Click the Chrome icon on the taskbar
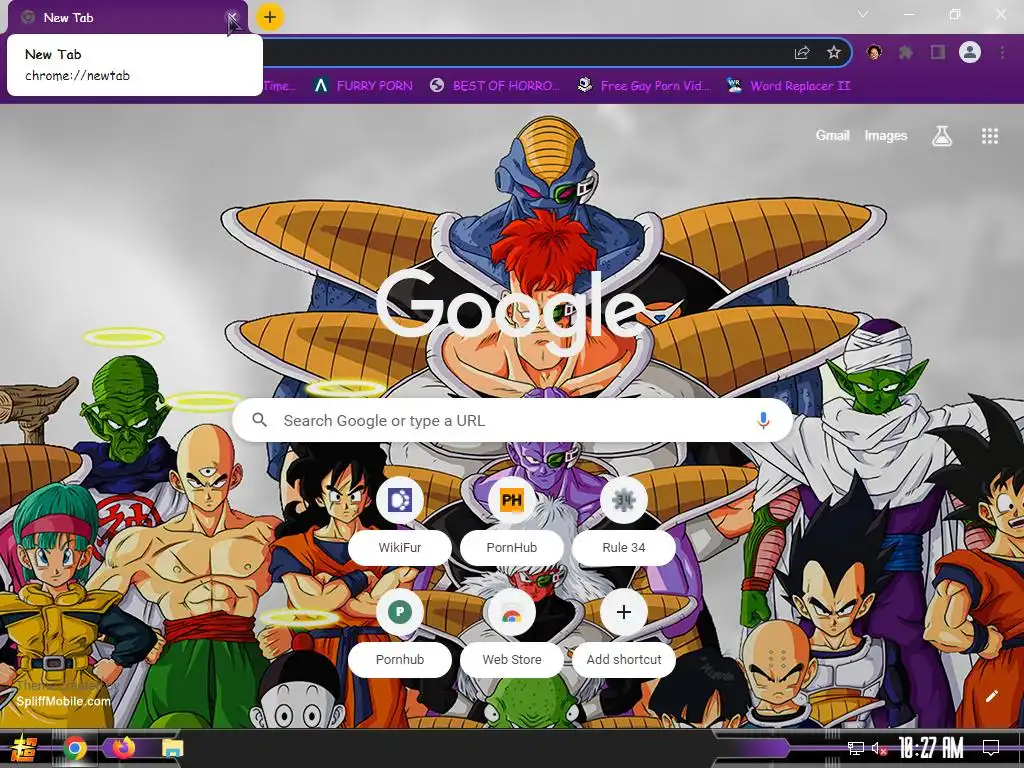Viewport: 1024px width, 768px height. [x=75, y=748]
